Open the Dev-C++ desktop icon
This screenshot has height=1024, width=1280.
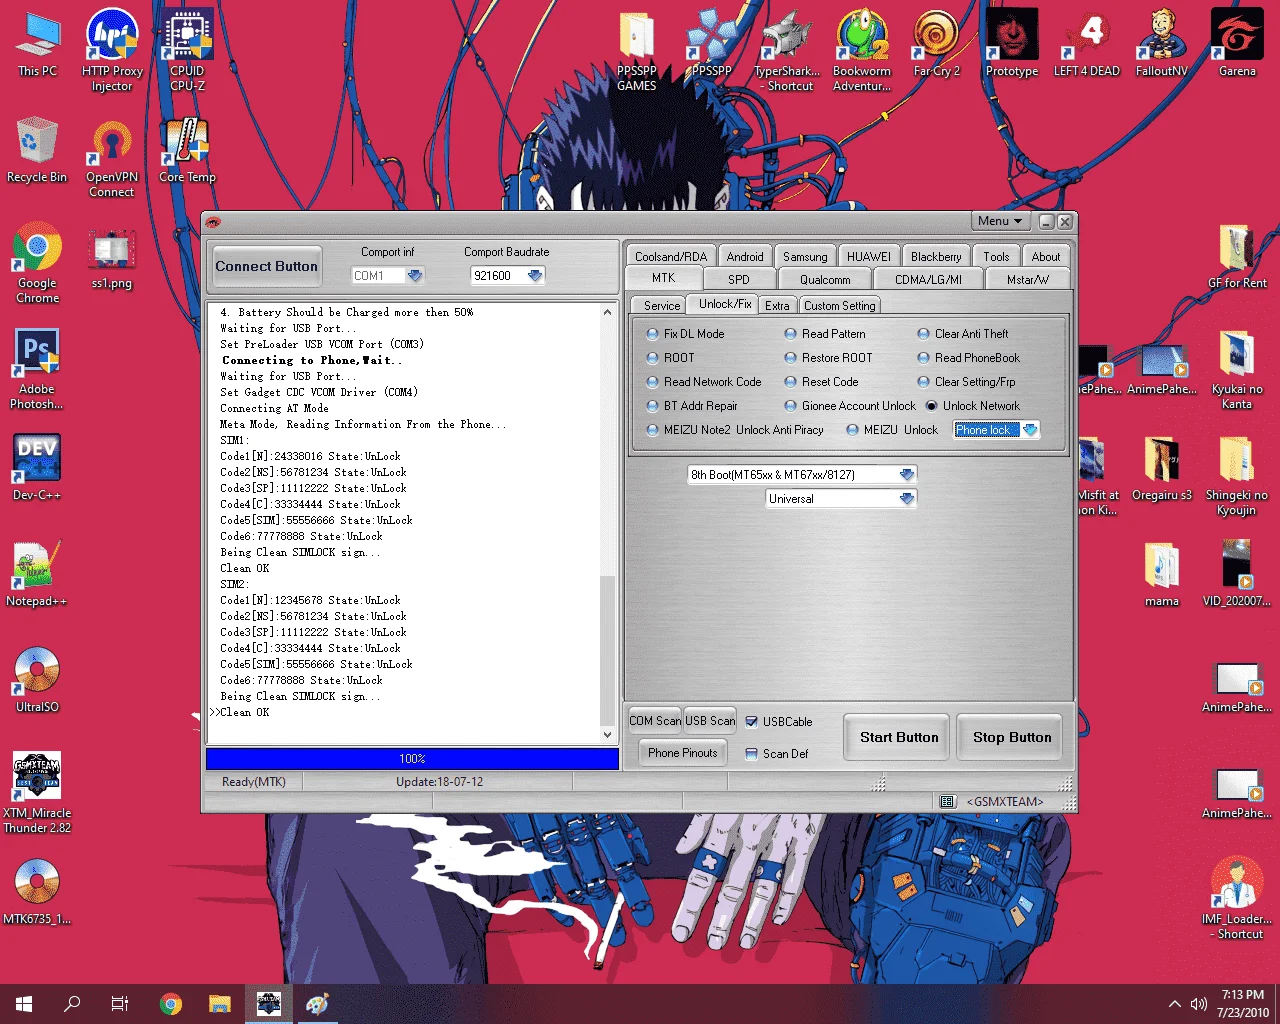click(37, 466)
